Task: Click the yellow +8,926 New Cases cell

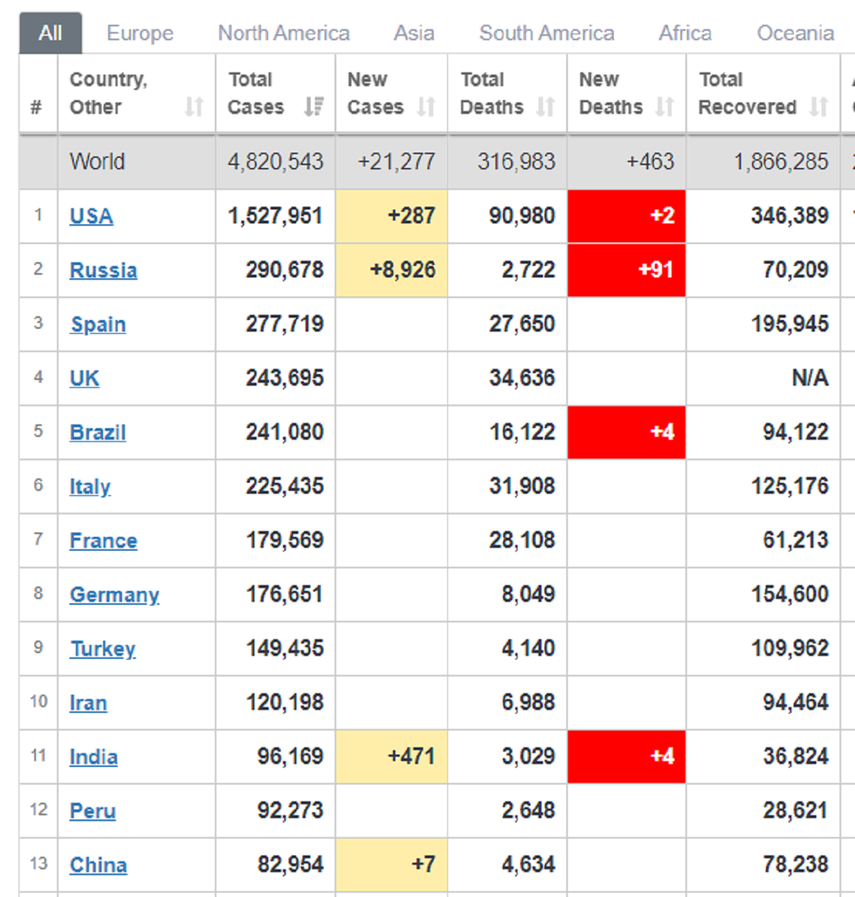Action: coord(392,270)
